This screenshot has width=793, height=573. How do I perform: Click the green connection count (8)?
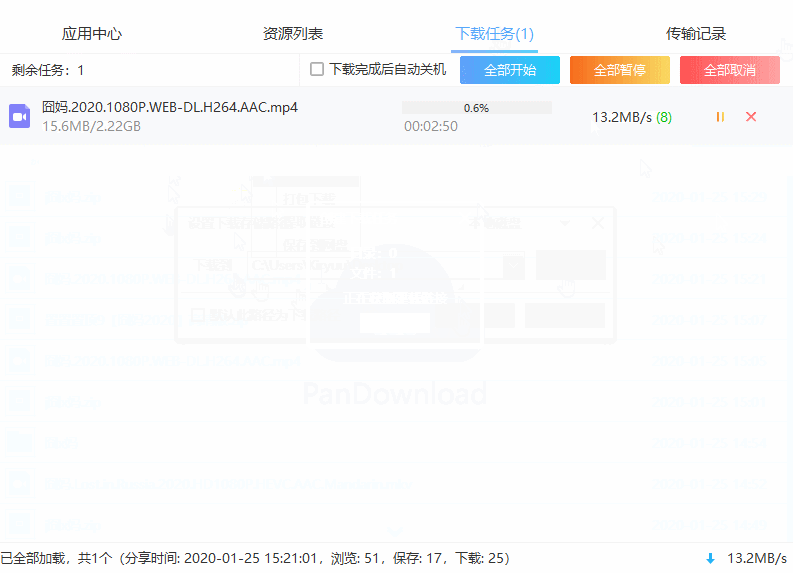point(664,117)
